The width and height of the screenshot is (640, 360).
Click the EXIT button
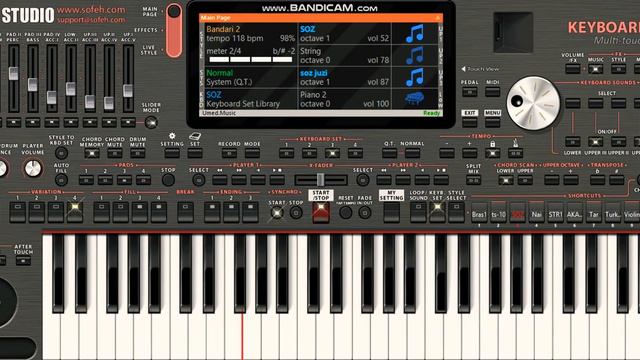tap(470, 123)
